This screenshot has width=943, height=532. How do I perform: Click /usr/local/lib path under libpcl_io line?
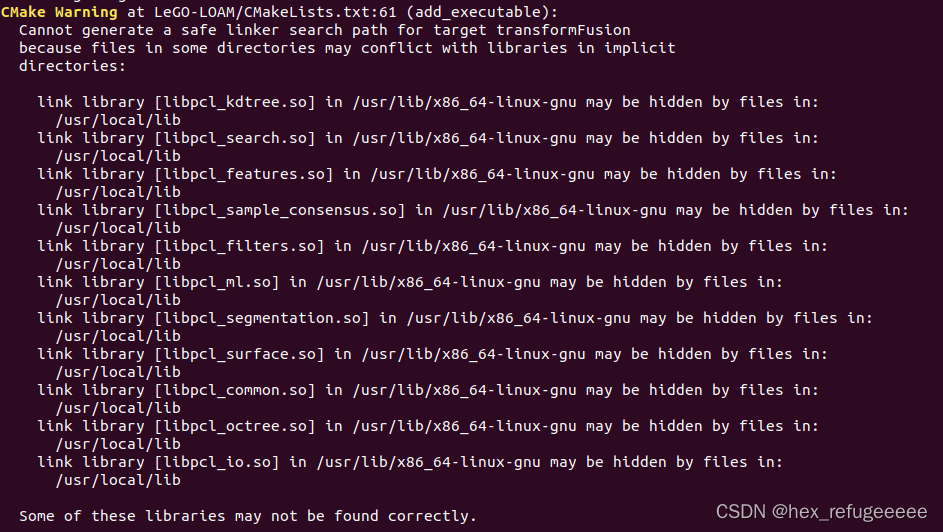(x=118, y=480)
